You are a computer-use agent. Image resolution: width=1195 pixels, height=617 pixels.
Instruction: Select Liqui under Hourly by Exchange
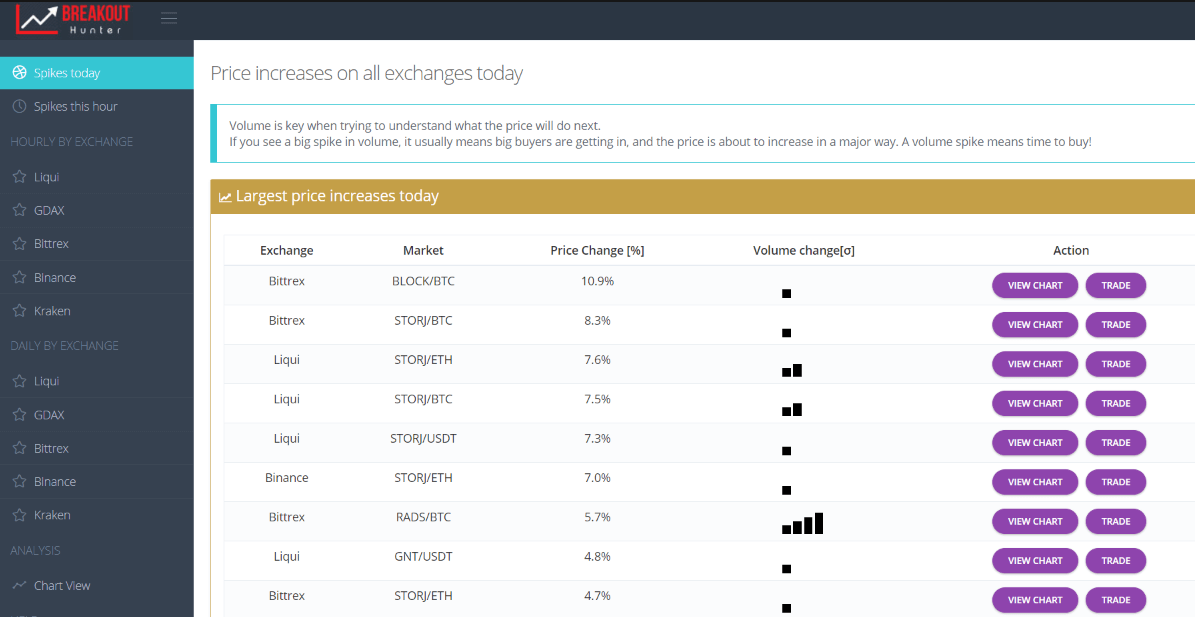click(x=97, y=177)
